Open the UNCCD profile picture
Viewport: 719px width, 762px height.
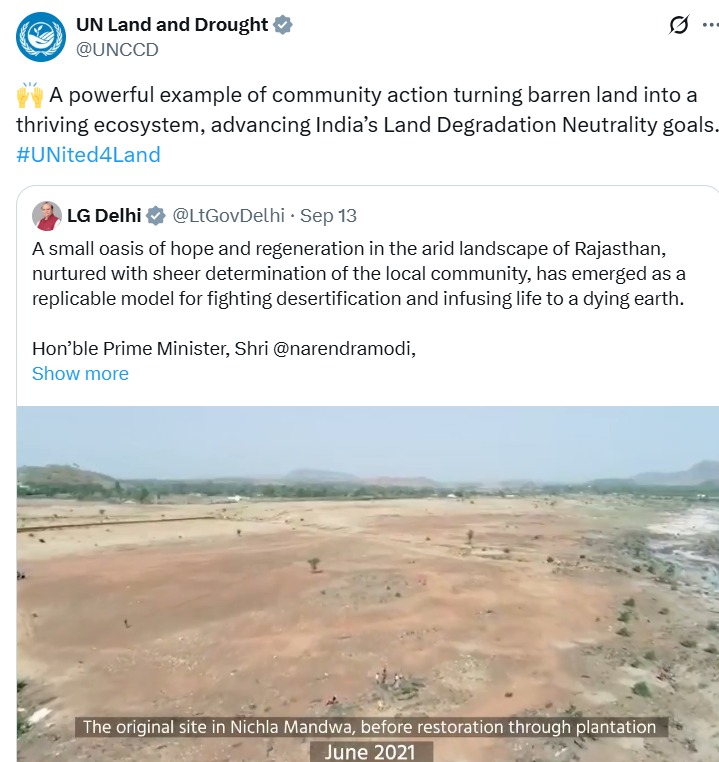(x=41, y=37)
